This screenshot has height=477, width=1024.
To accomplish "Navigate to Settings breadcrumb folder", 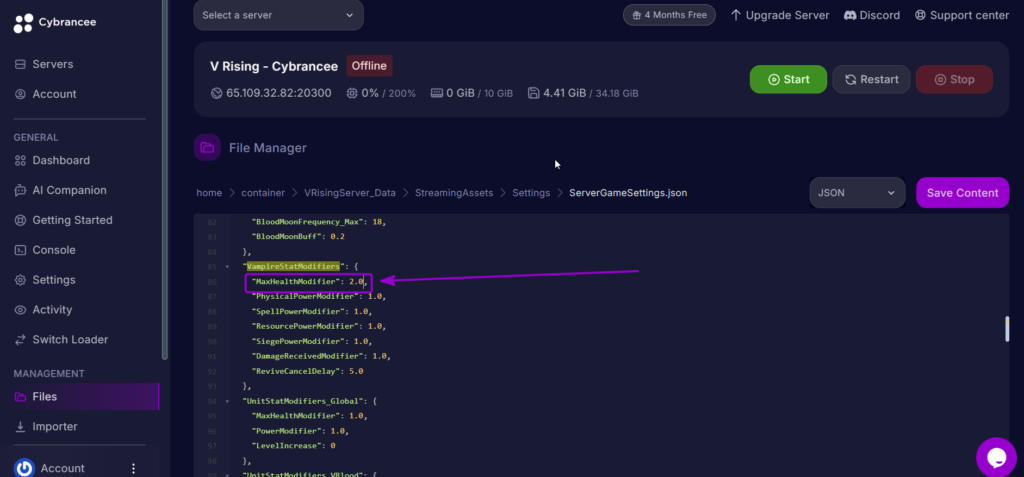I will [x=531, y=193].
